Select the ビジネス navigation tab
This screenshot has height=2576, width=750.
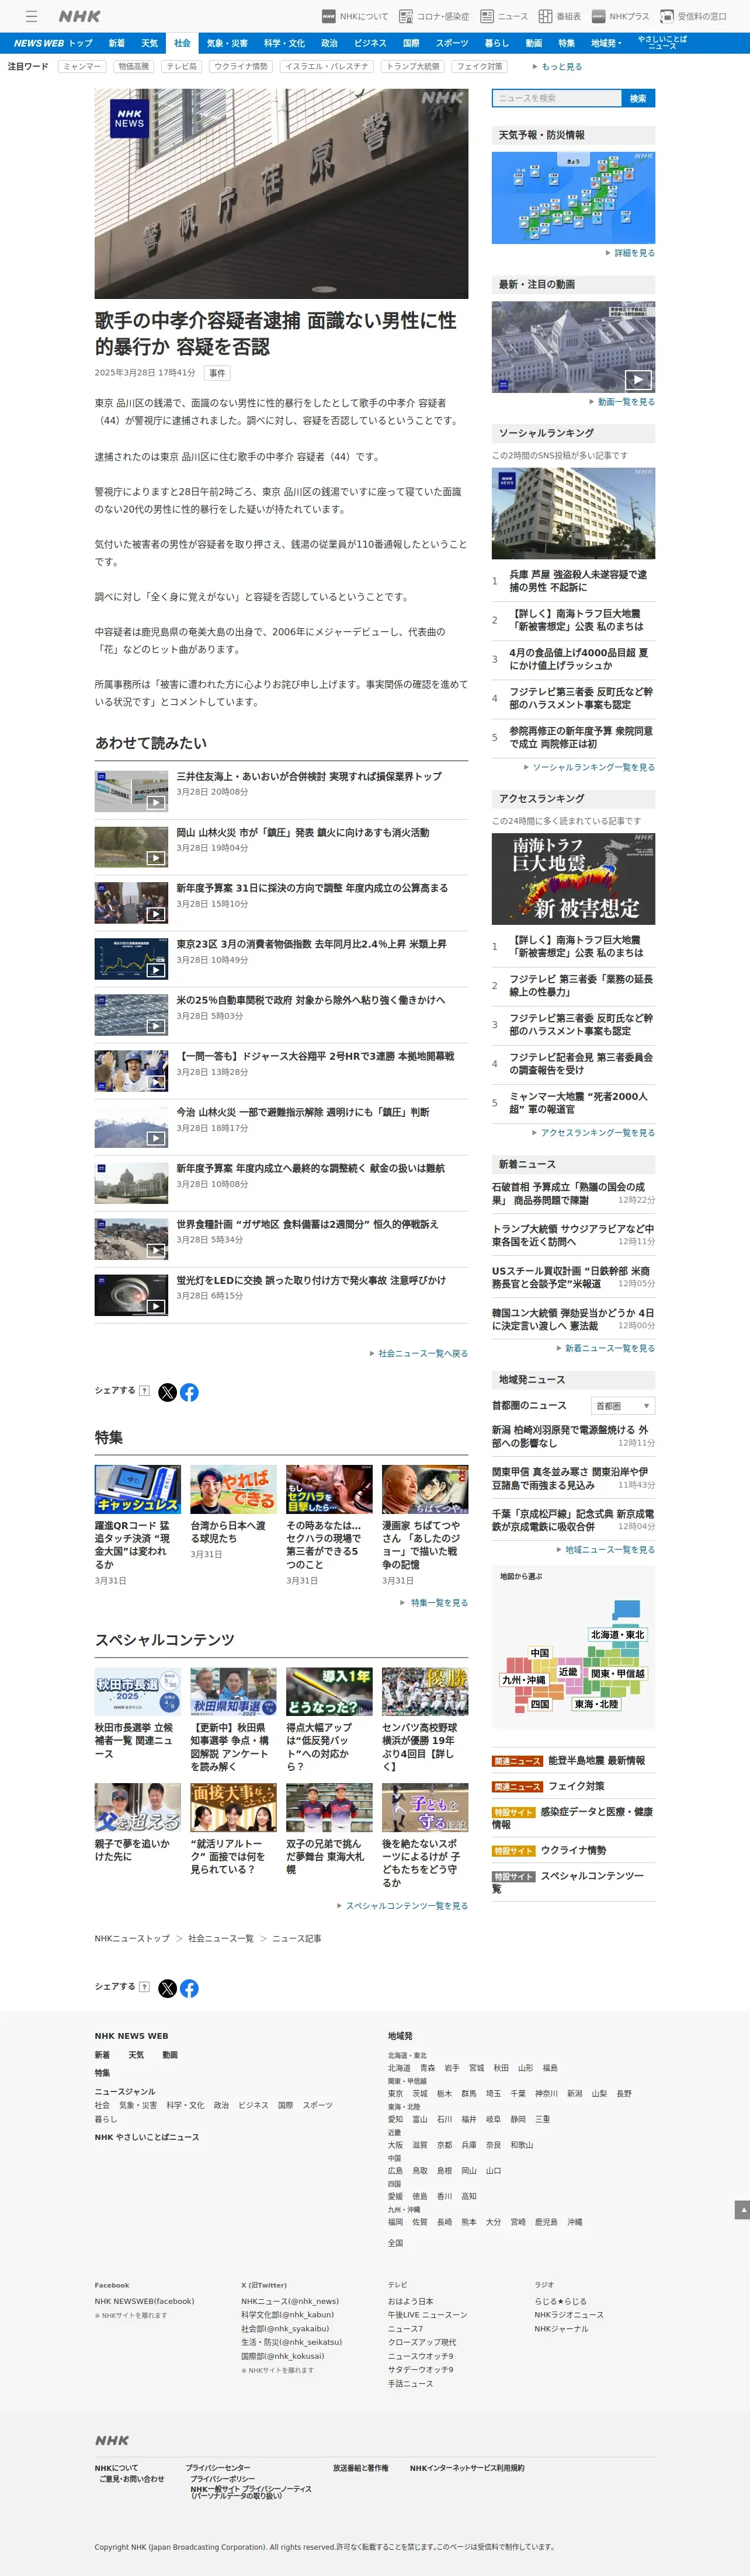[370, 43]
